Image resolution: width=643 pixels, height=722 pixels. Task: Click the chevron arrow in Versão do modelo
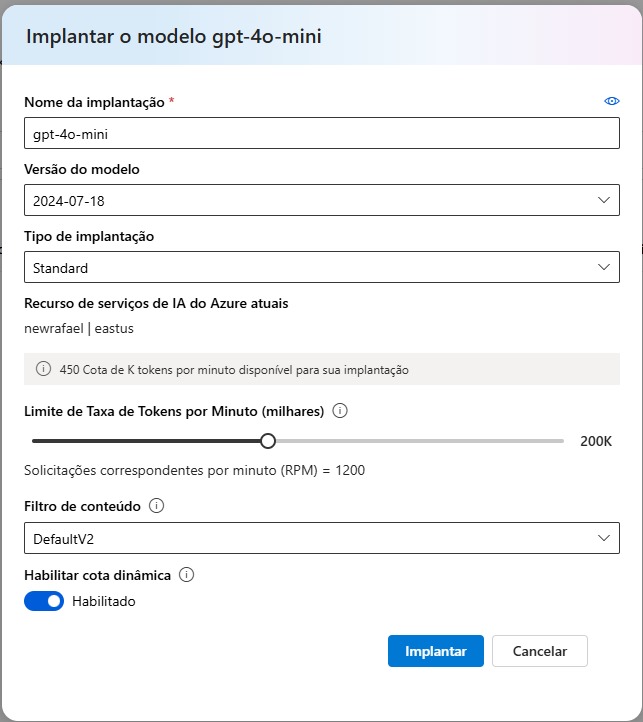click(603, 200)
